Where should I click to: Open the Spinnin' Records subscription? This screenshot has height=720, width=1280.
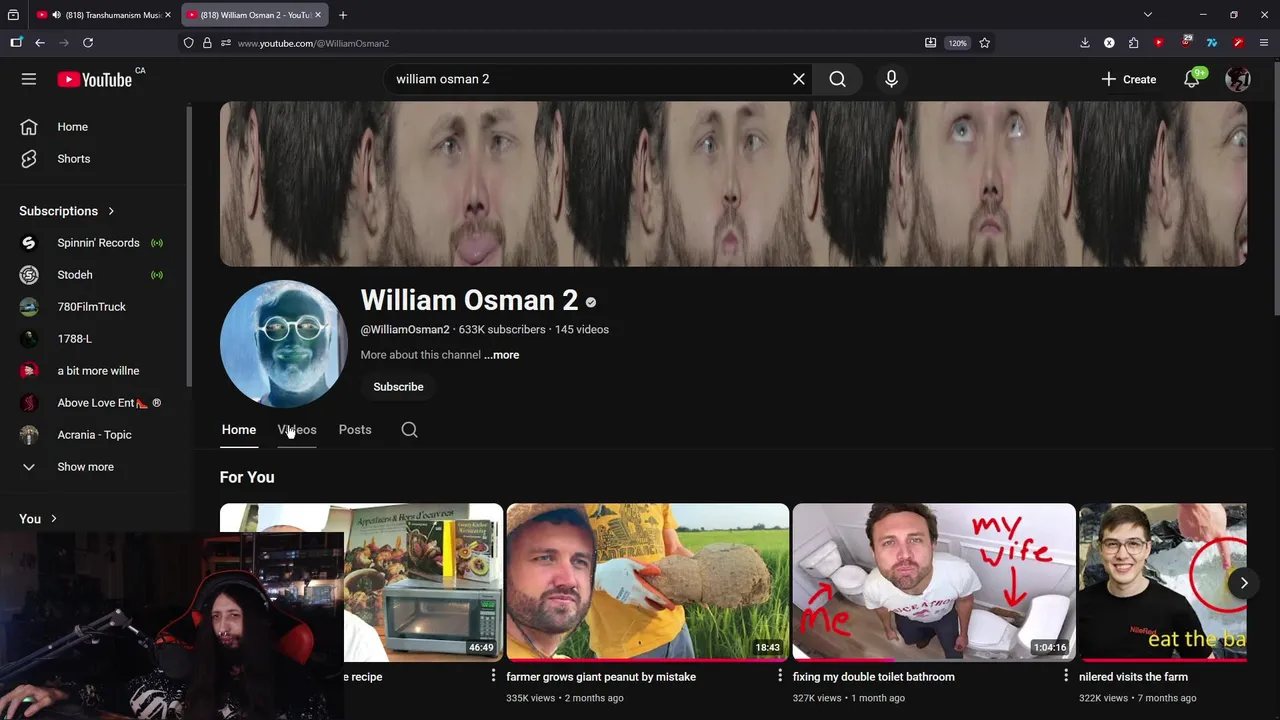(x=96, y=243)
